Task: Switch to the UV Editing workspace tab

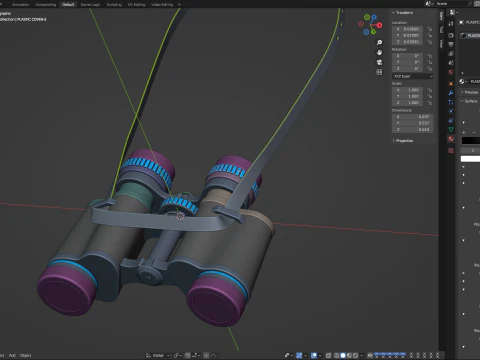Action: tap(136, 4)
